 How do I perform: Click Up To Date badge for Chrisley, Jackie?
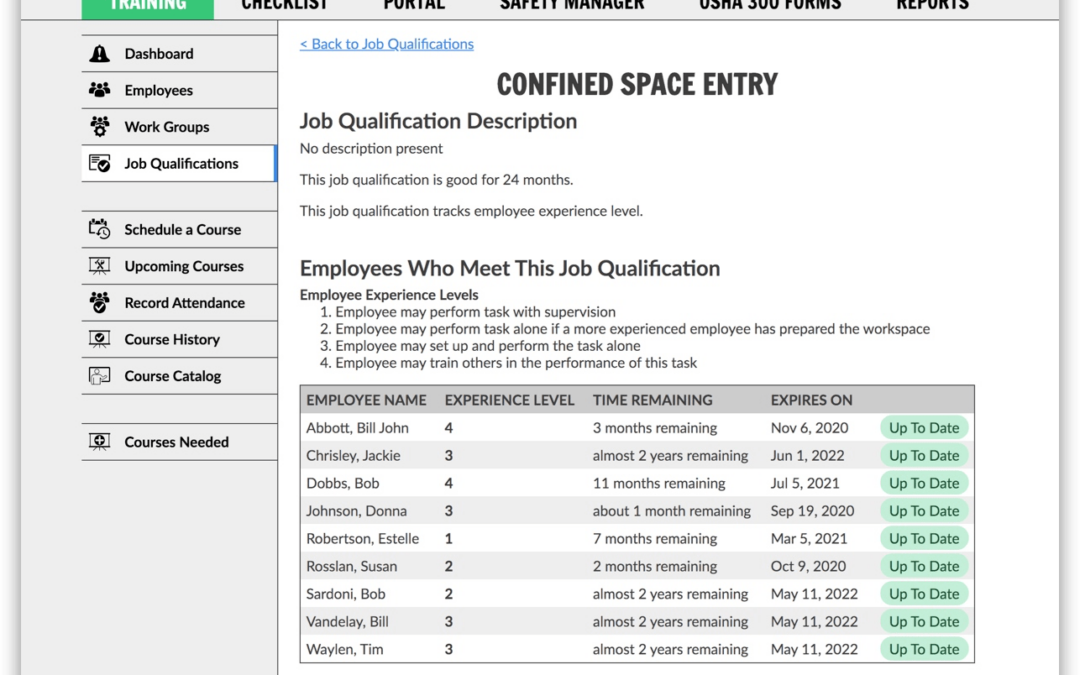[924, 455]
